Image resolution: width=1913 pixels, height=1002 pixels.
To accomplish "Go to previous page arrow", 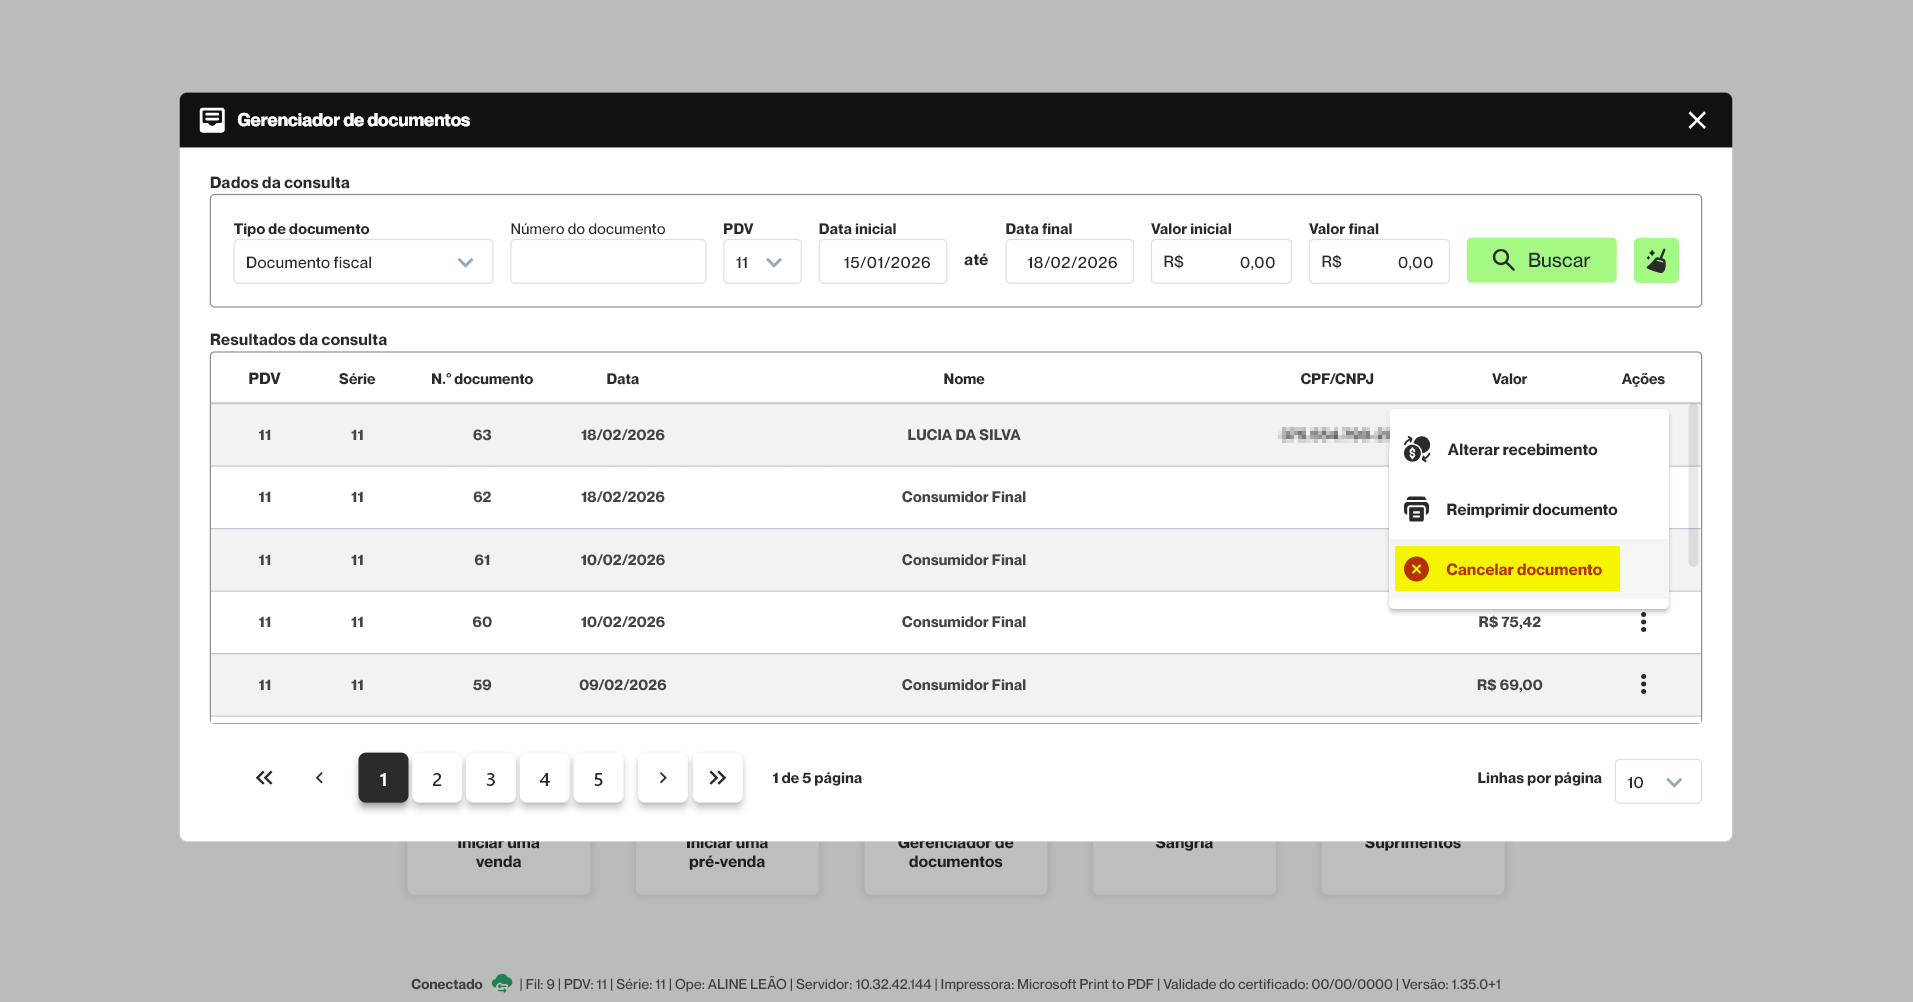I will (x=319, y=778).
